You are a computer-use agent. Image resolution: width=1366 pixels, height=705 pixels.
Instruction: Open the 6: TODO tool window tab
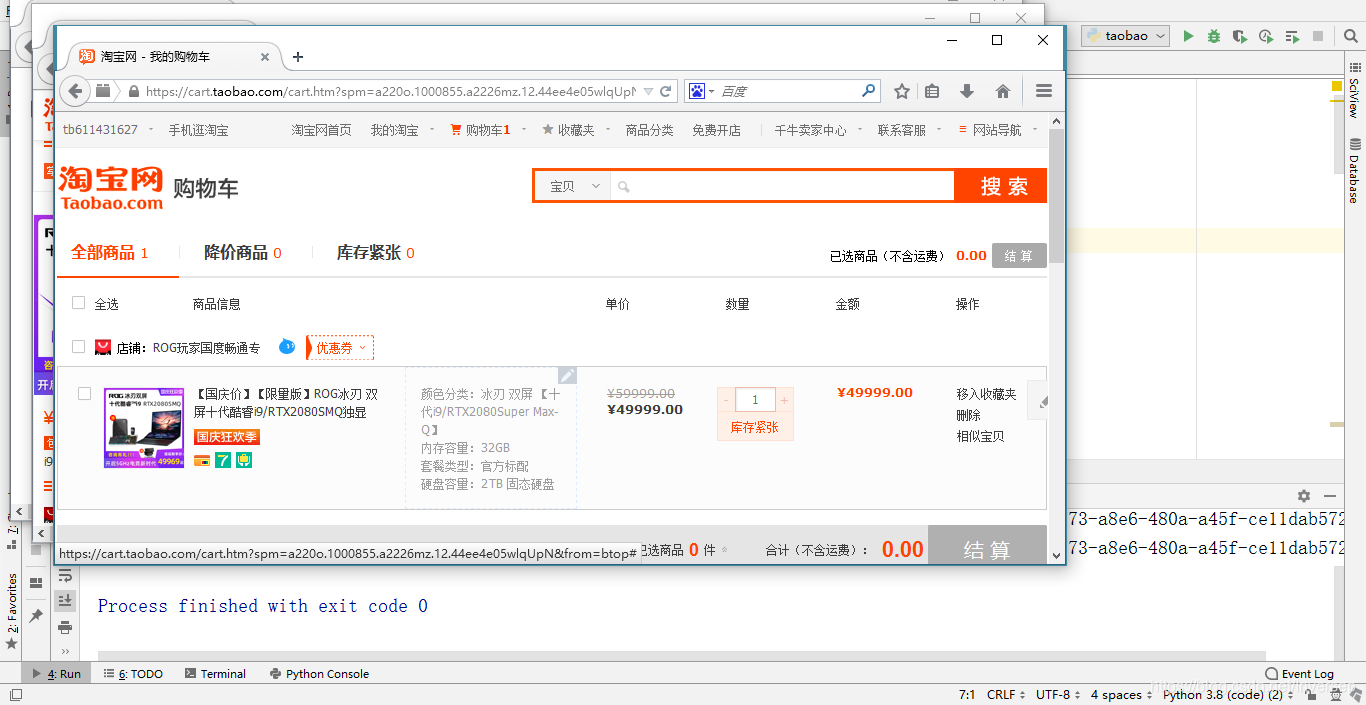pos(134,674)
